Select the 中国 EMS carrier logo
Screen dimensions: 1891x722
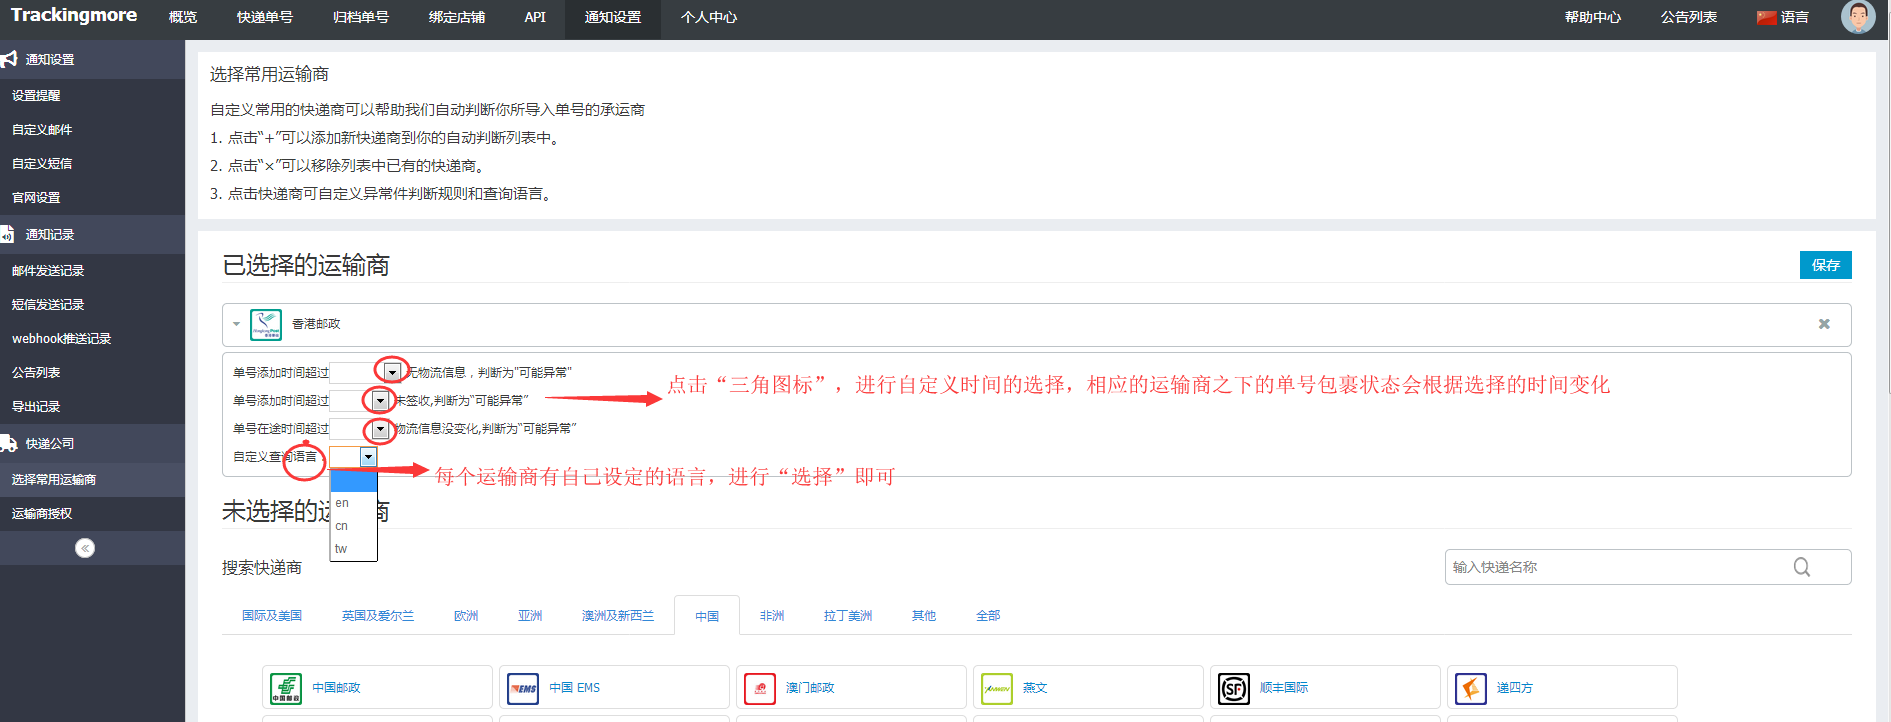click(523, 688)
